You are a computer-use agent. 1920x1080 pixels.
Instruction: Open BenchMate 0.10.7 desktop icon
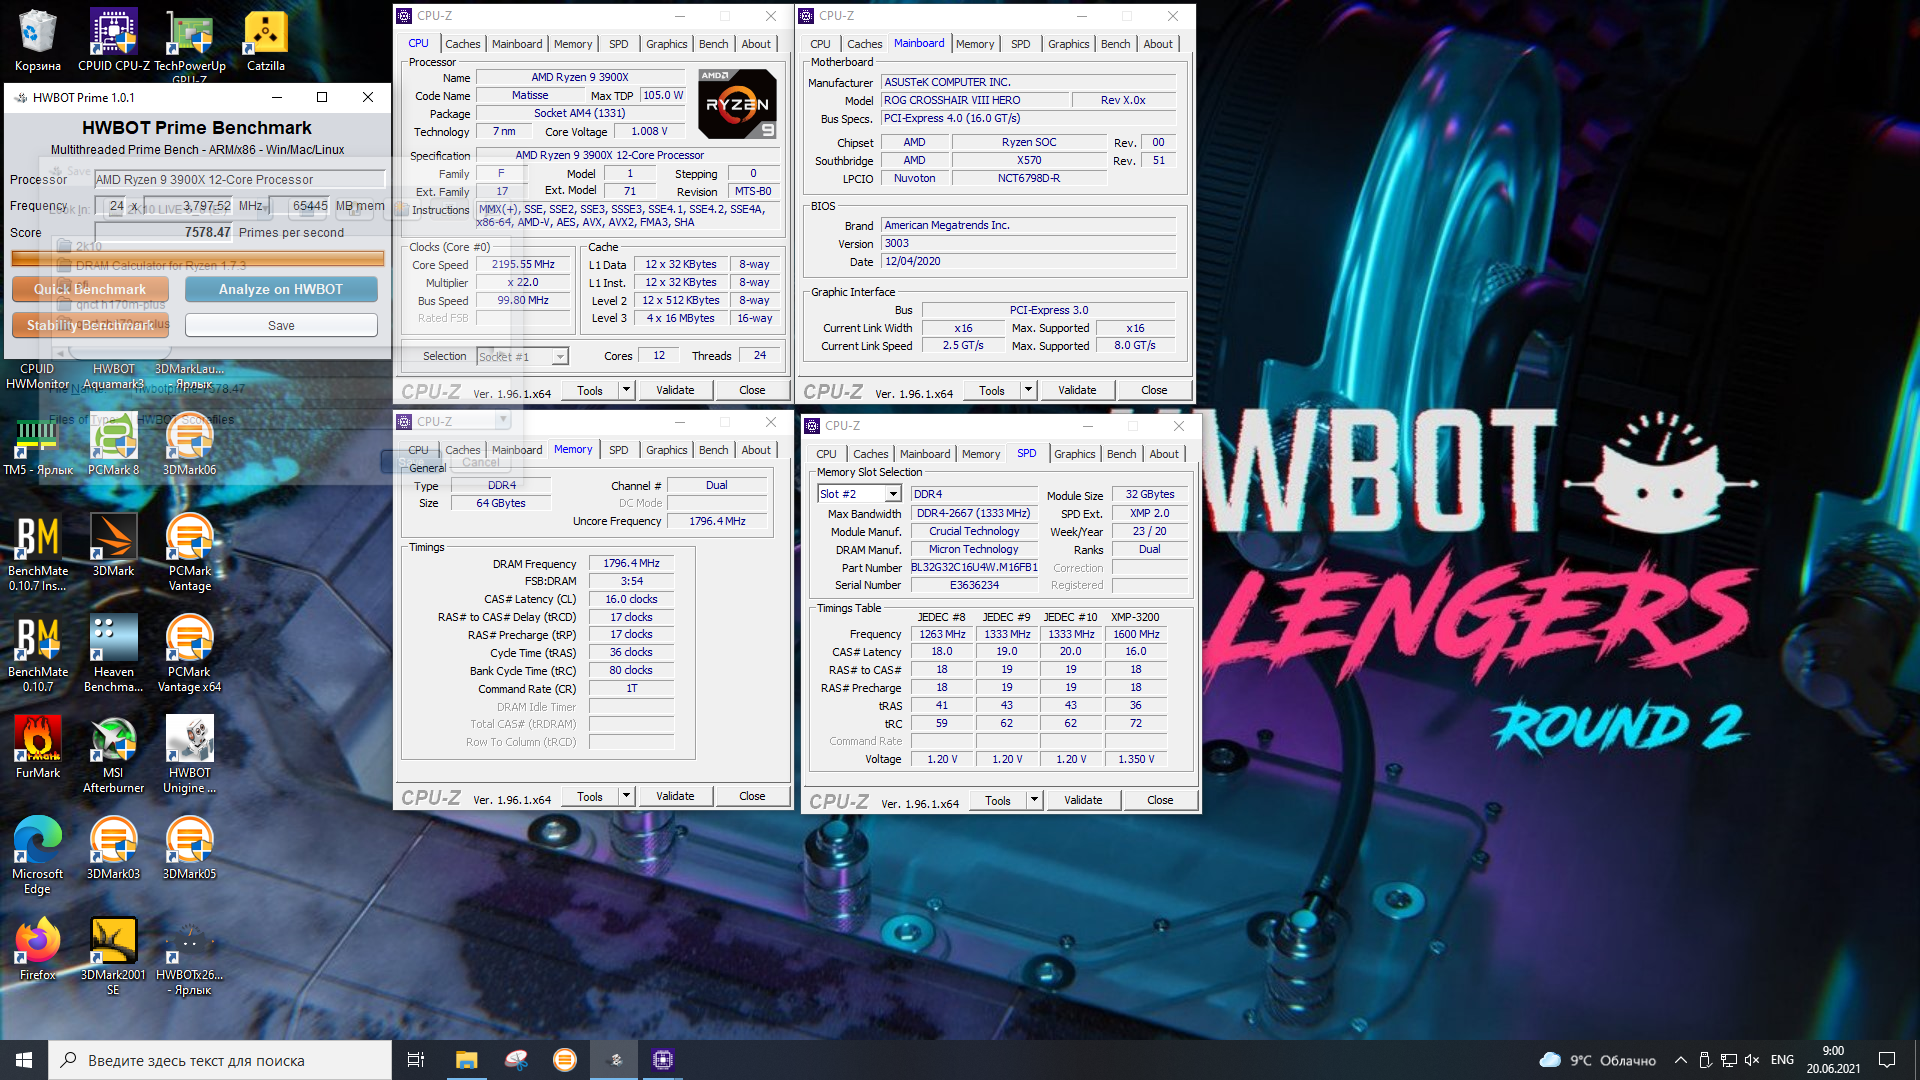38,654
